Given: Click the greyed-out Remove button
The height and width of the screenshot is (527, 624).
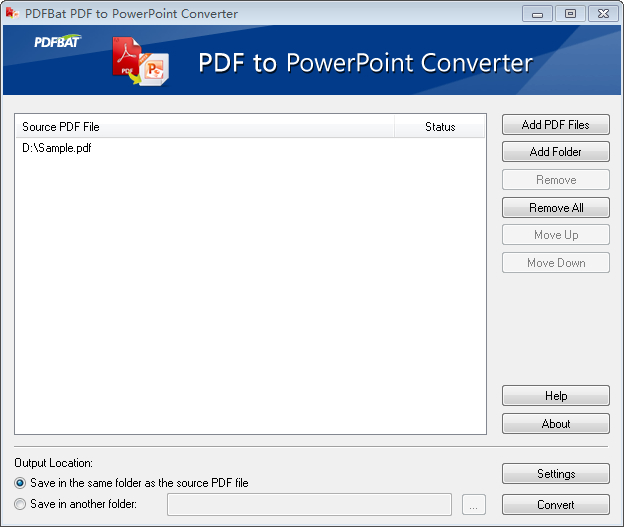Looking at the screenshot, I should [556, 180].
